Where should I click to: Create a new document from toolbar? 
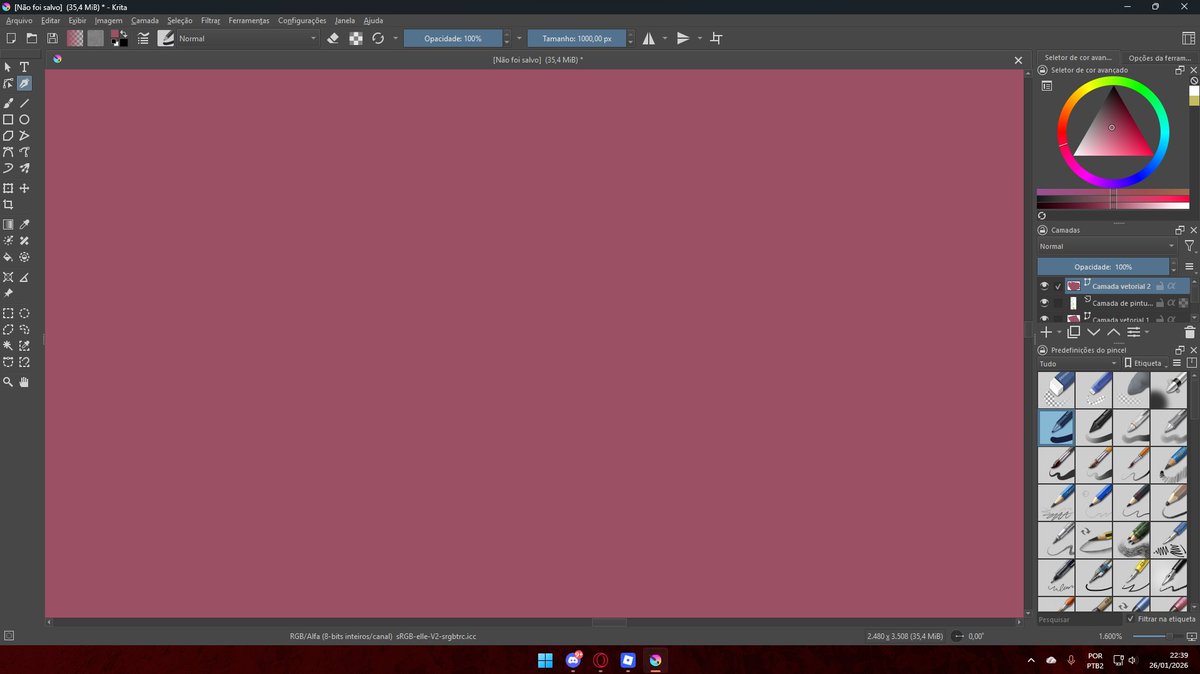[x=11, y=38]
